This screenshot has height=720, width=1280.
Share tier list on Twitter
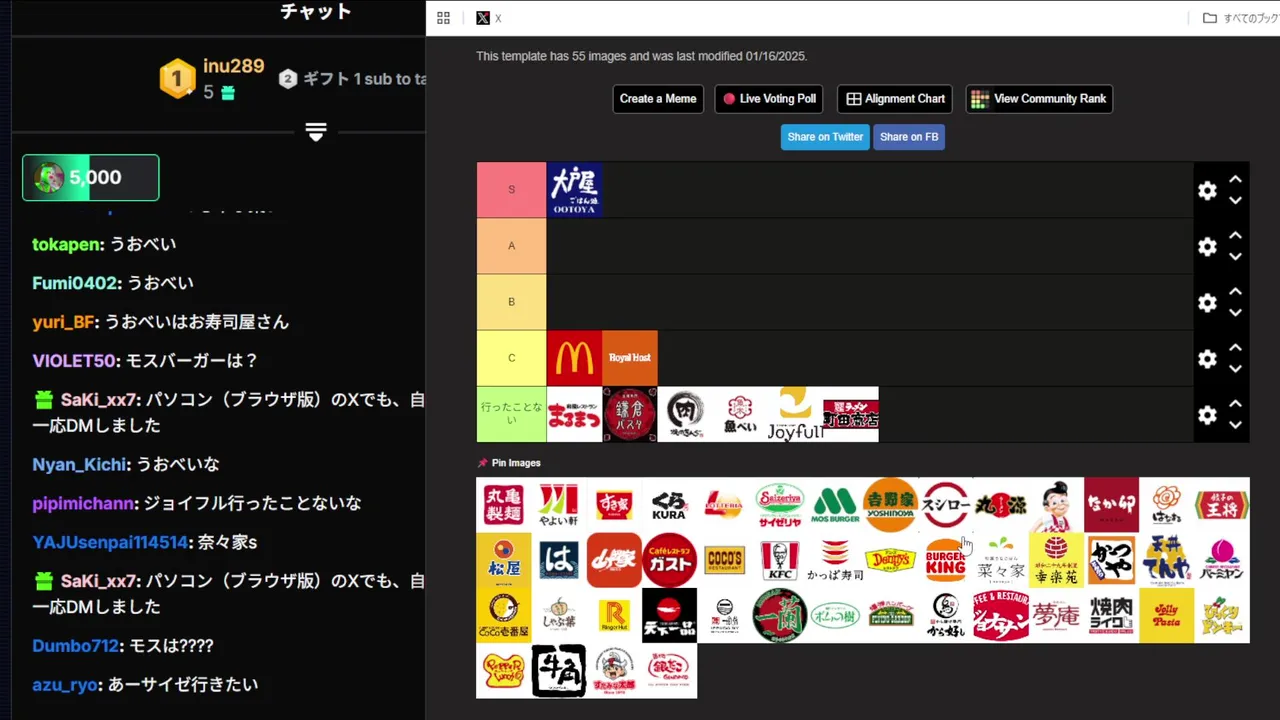(x=825, y=137)
